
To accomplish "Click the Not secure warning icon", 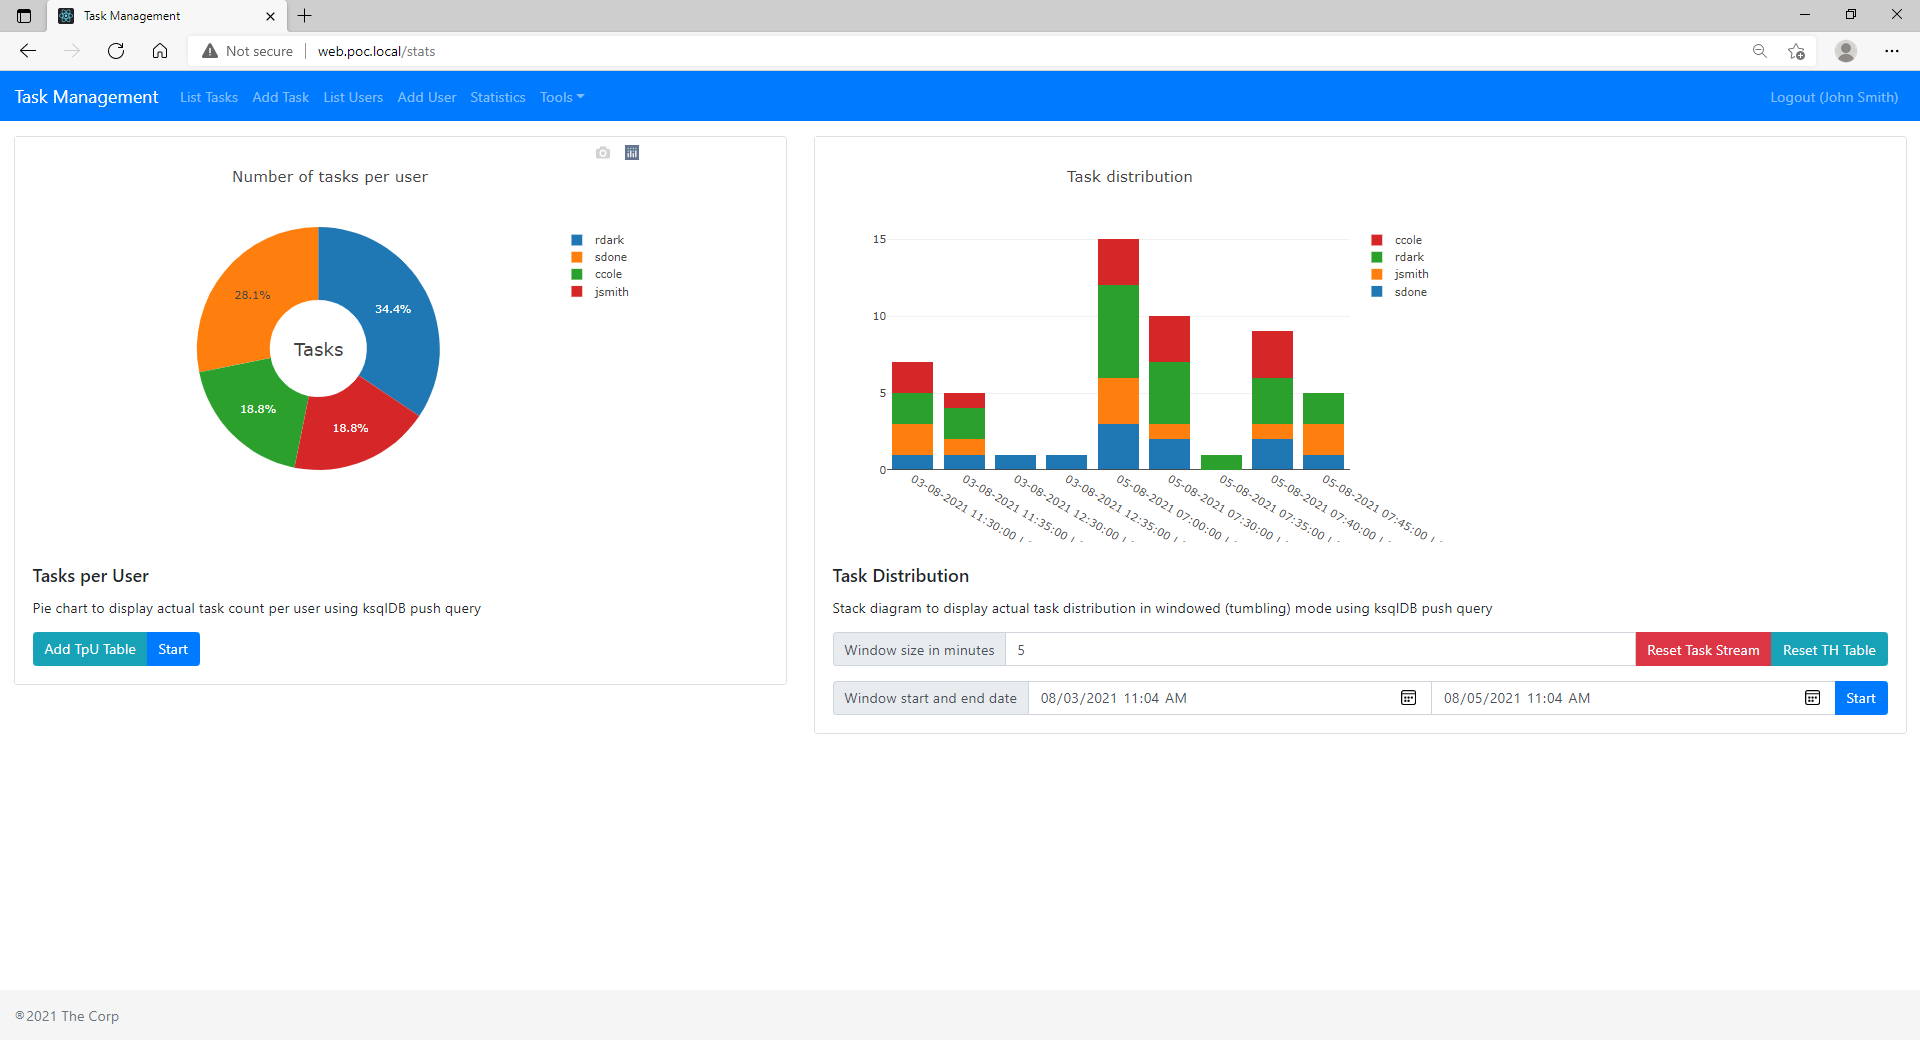I will pyautogui.click(x=210, y=51).
